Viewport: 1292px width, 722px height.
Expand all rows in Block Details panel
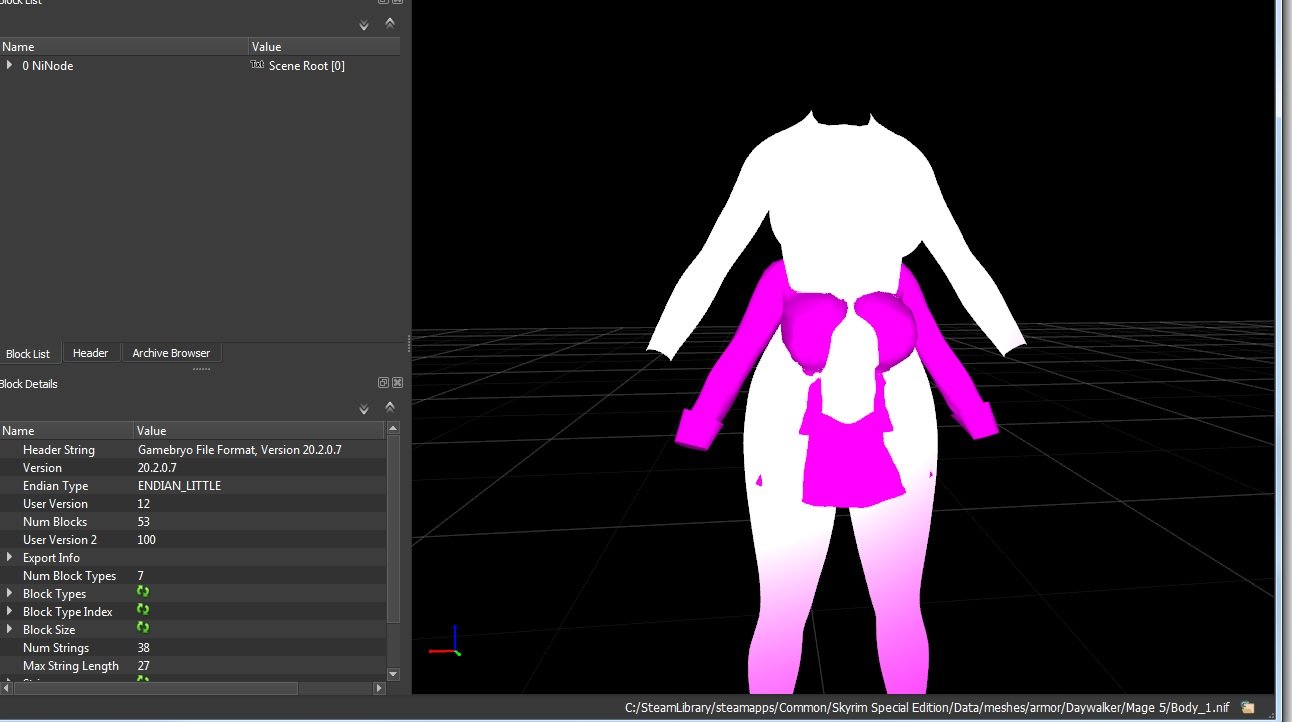click(x=364, y=409)
